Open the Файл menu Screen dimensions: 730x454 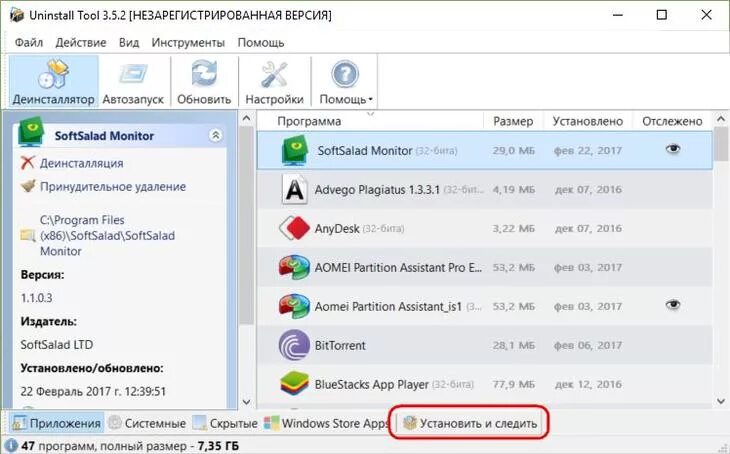click(29, 43)
